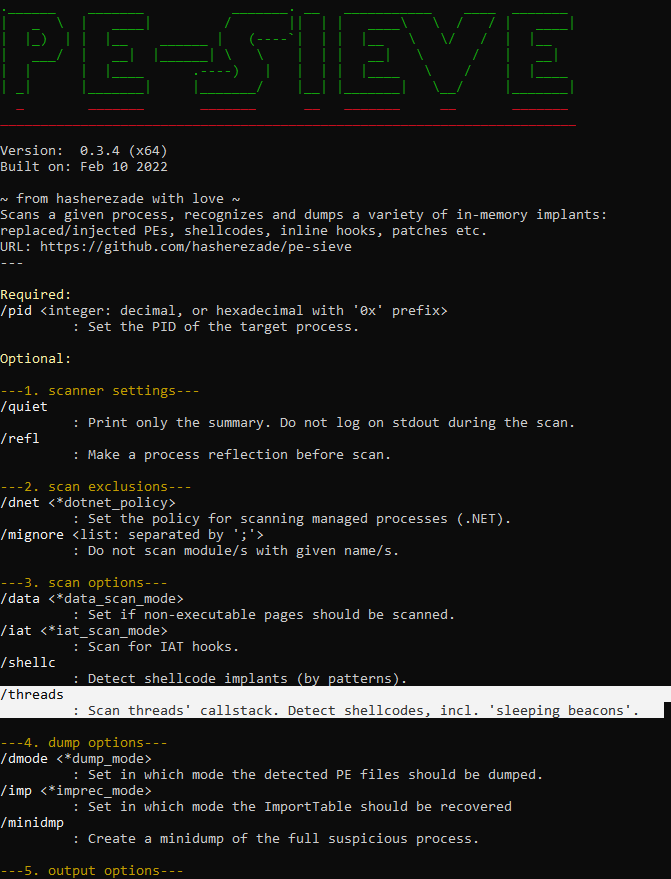Click the 'Scan for IAT hooks.' description

tap(163, 646)
